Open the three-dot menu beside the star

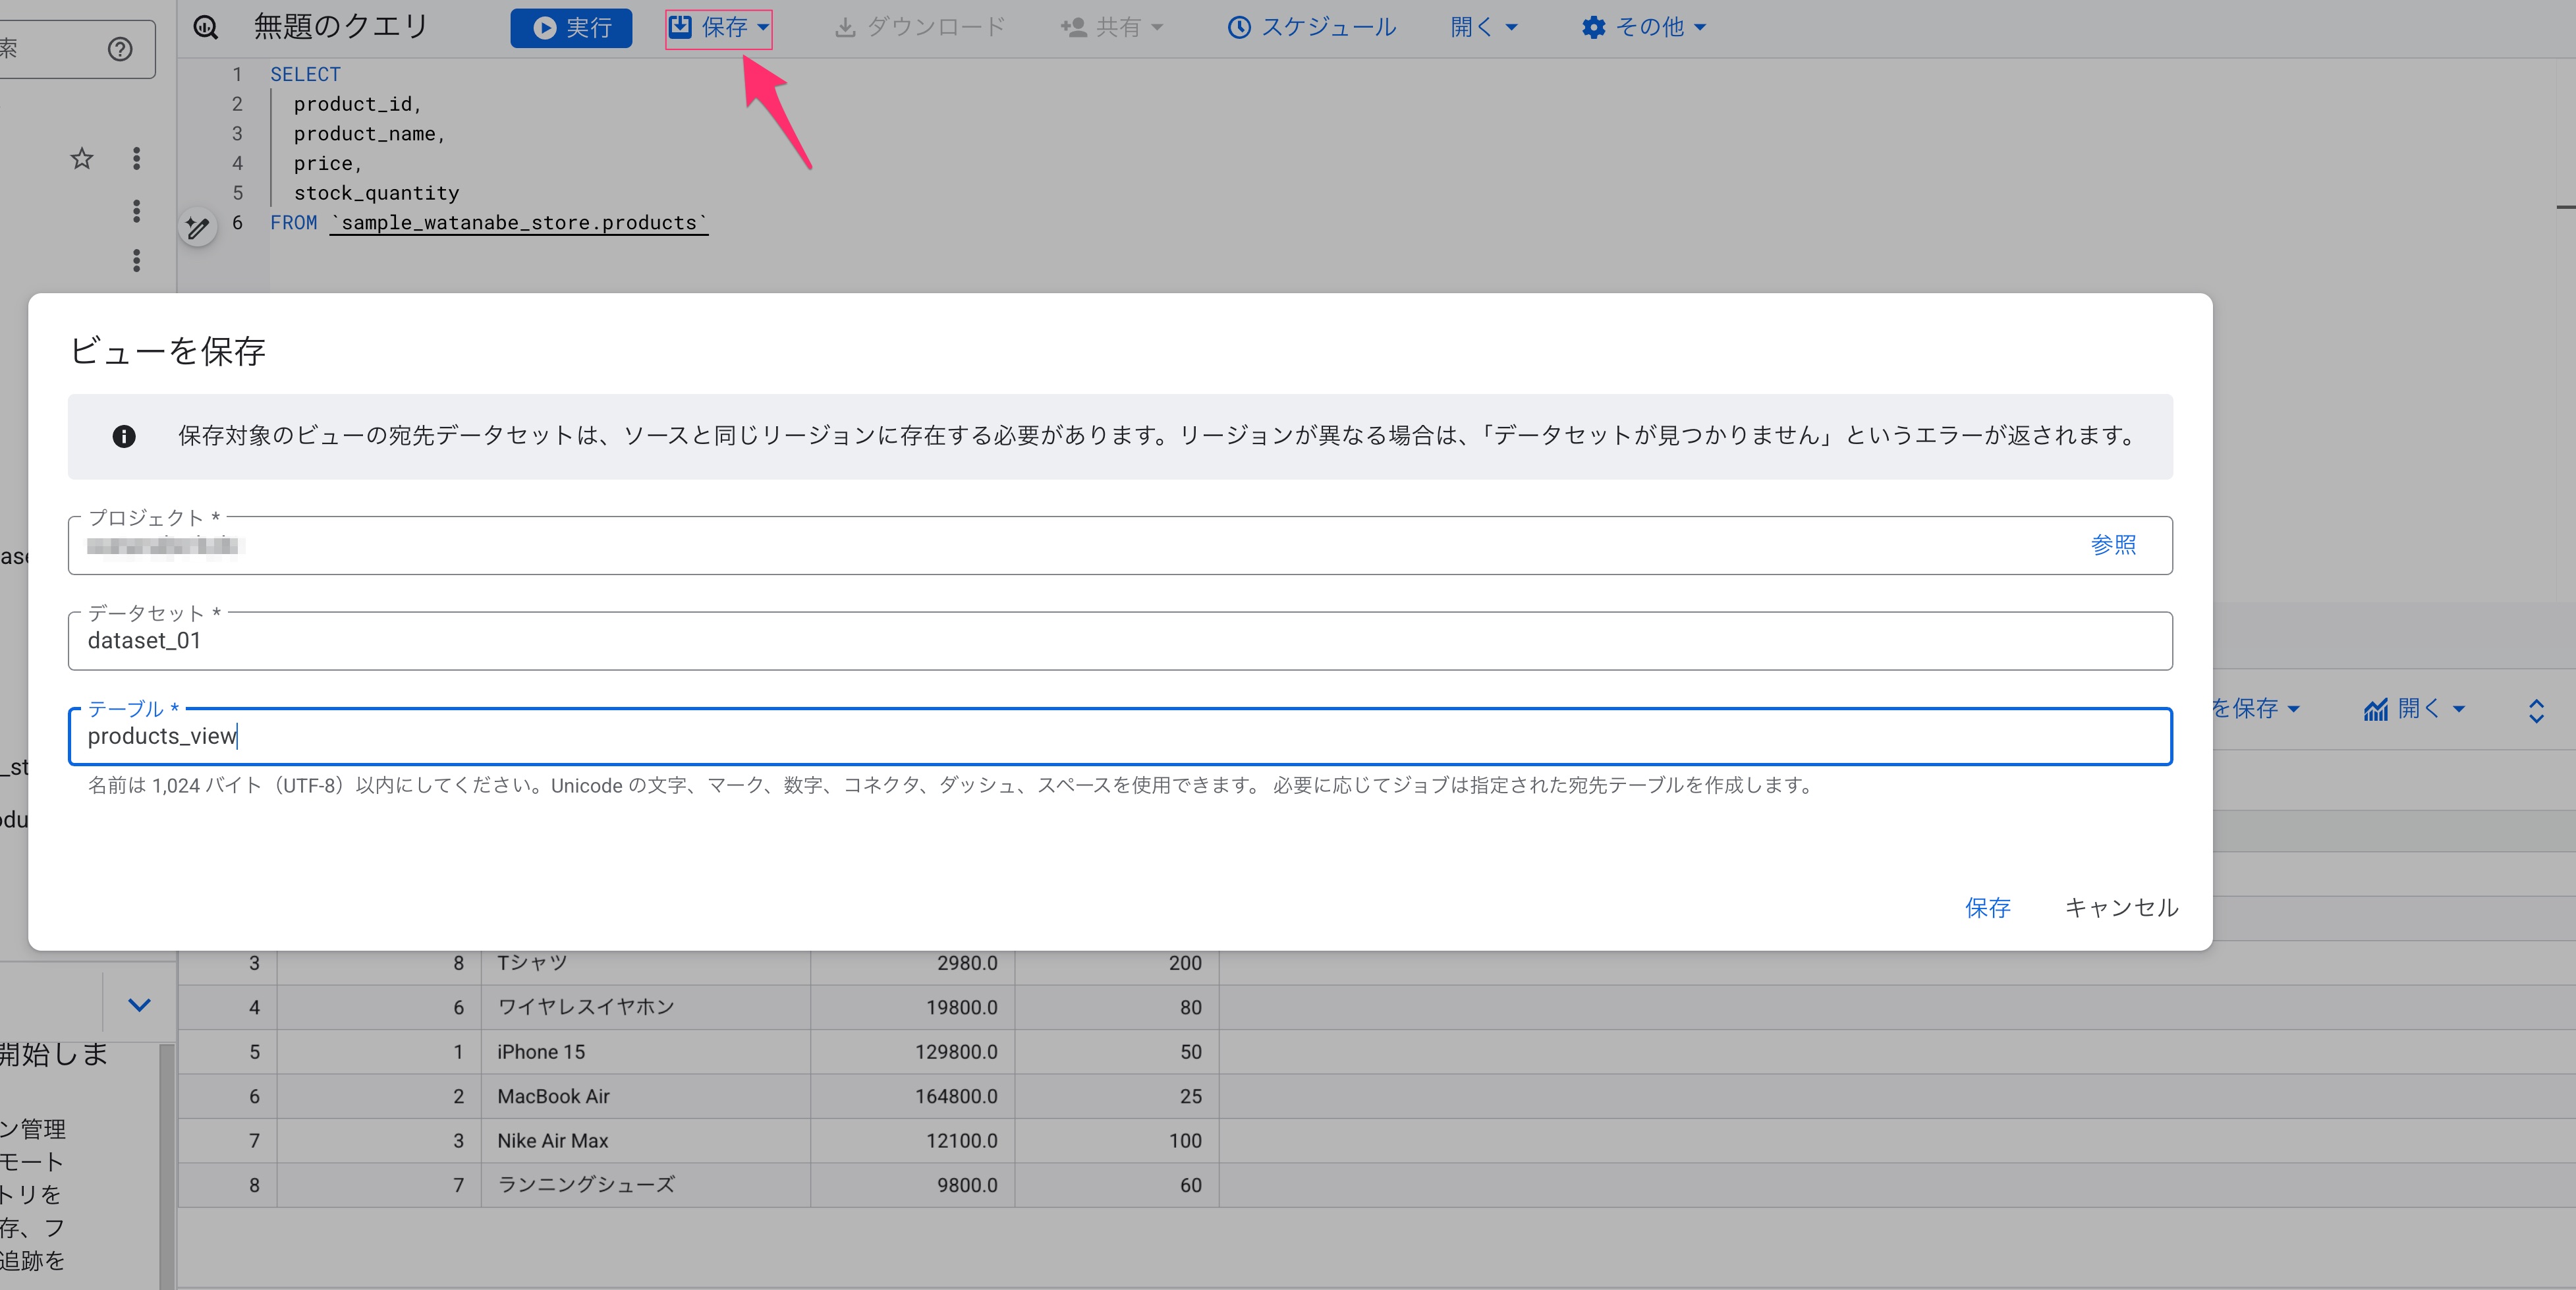click(x=137, y=158)
